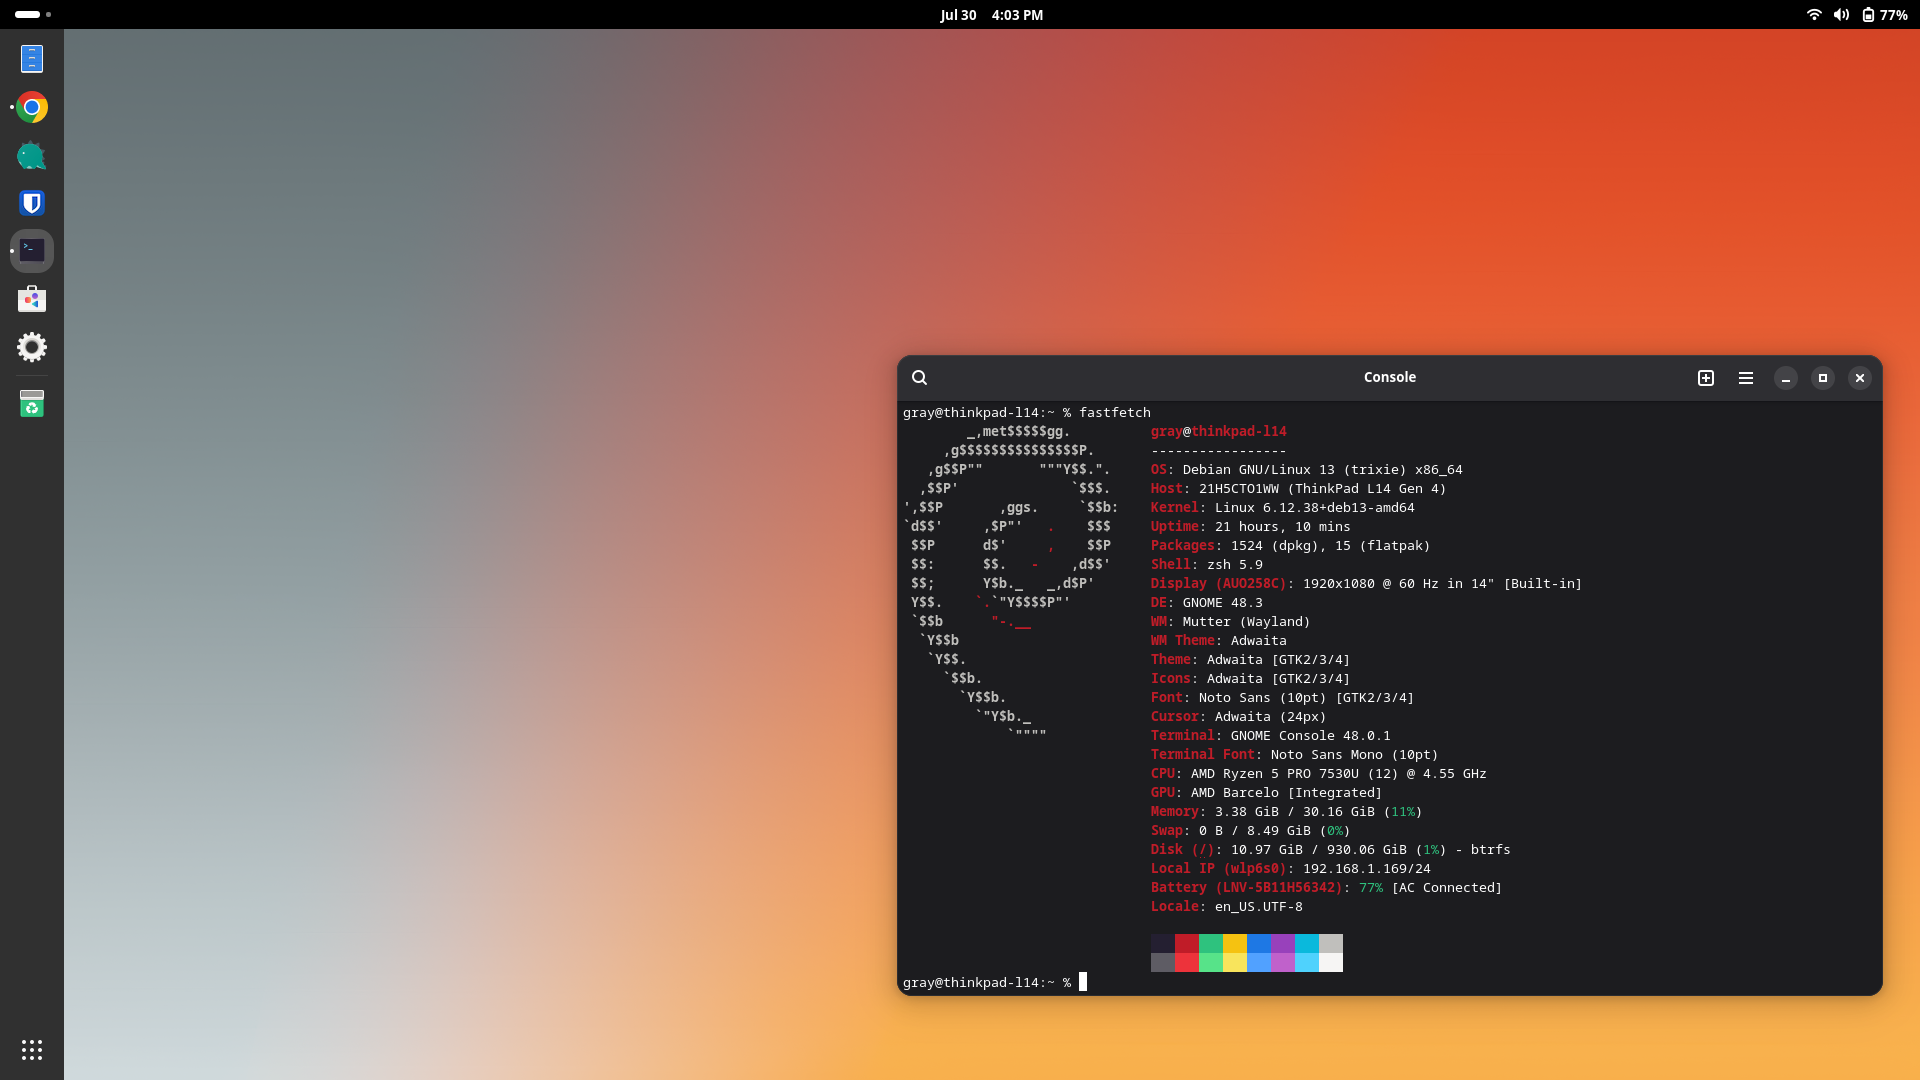This screenshot has width=1920, height=1080.
Task: Click the 'Swap: 0 B / 8.49 GiB' line
Action: click(1250, 830)
